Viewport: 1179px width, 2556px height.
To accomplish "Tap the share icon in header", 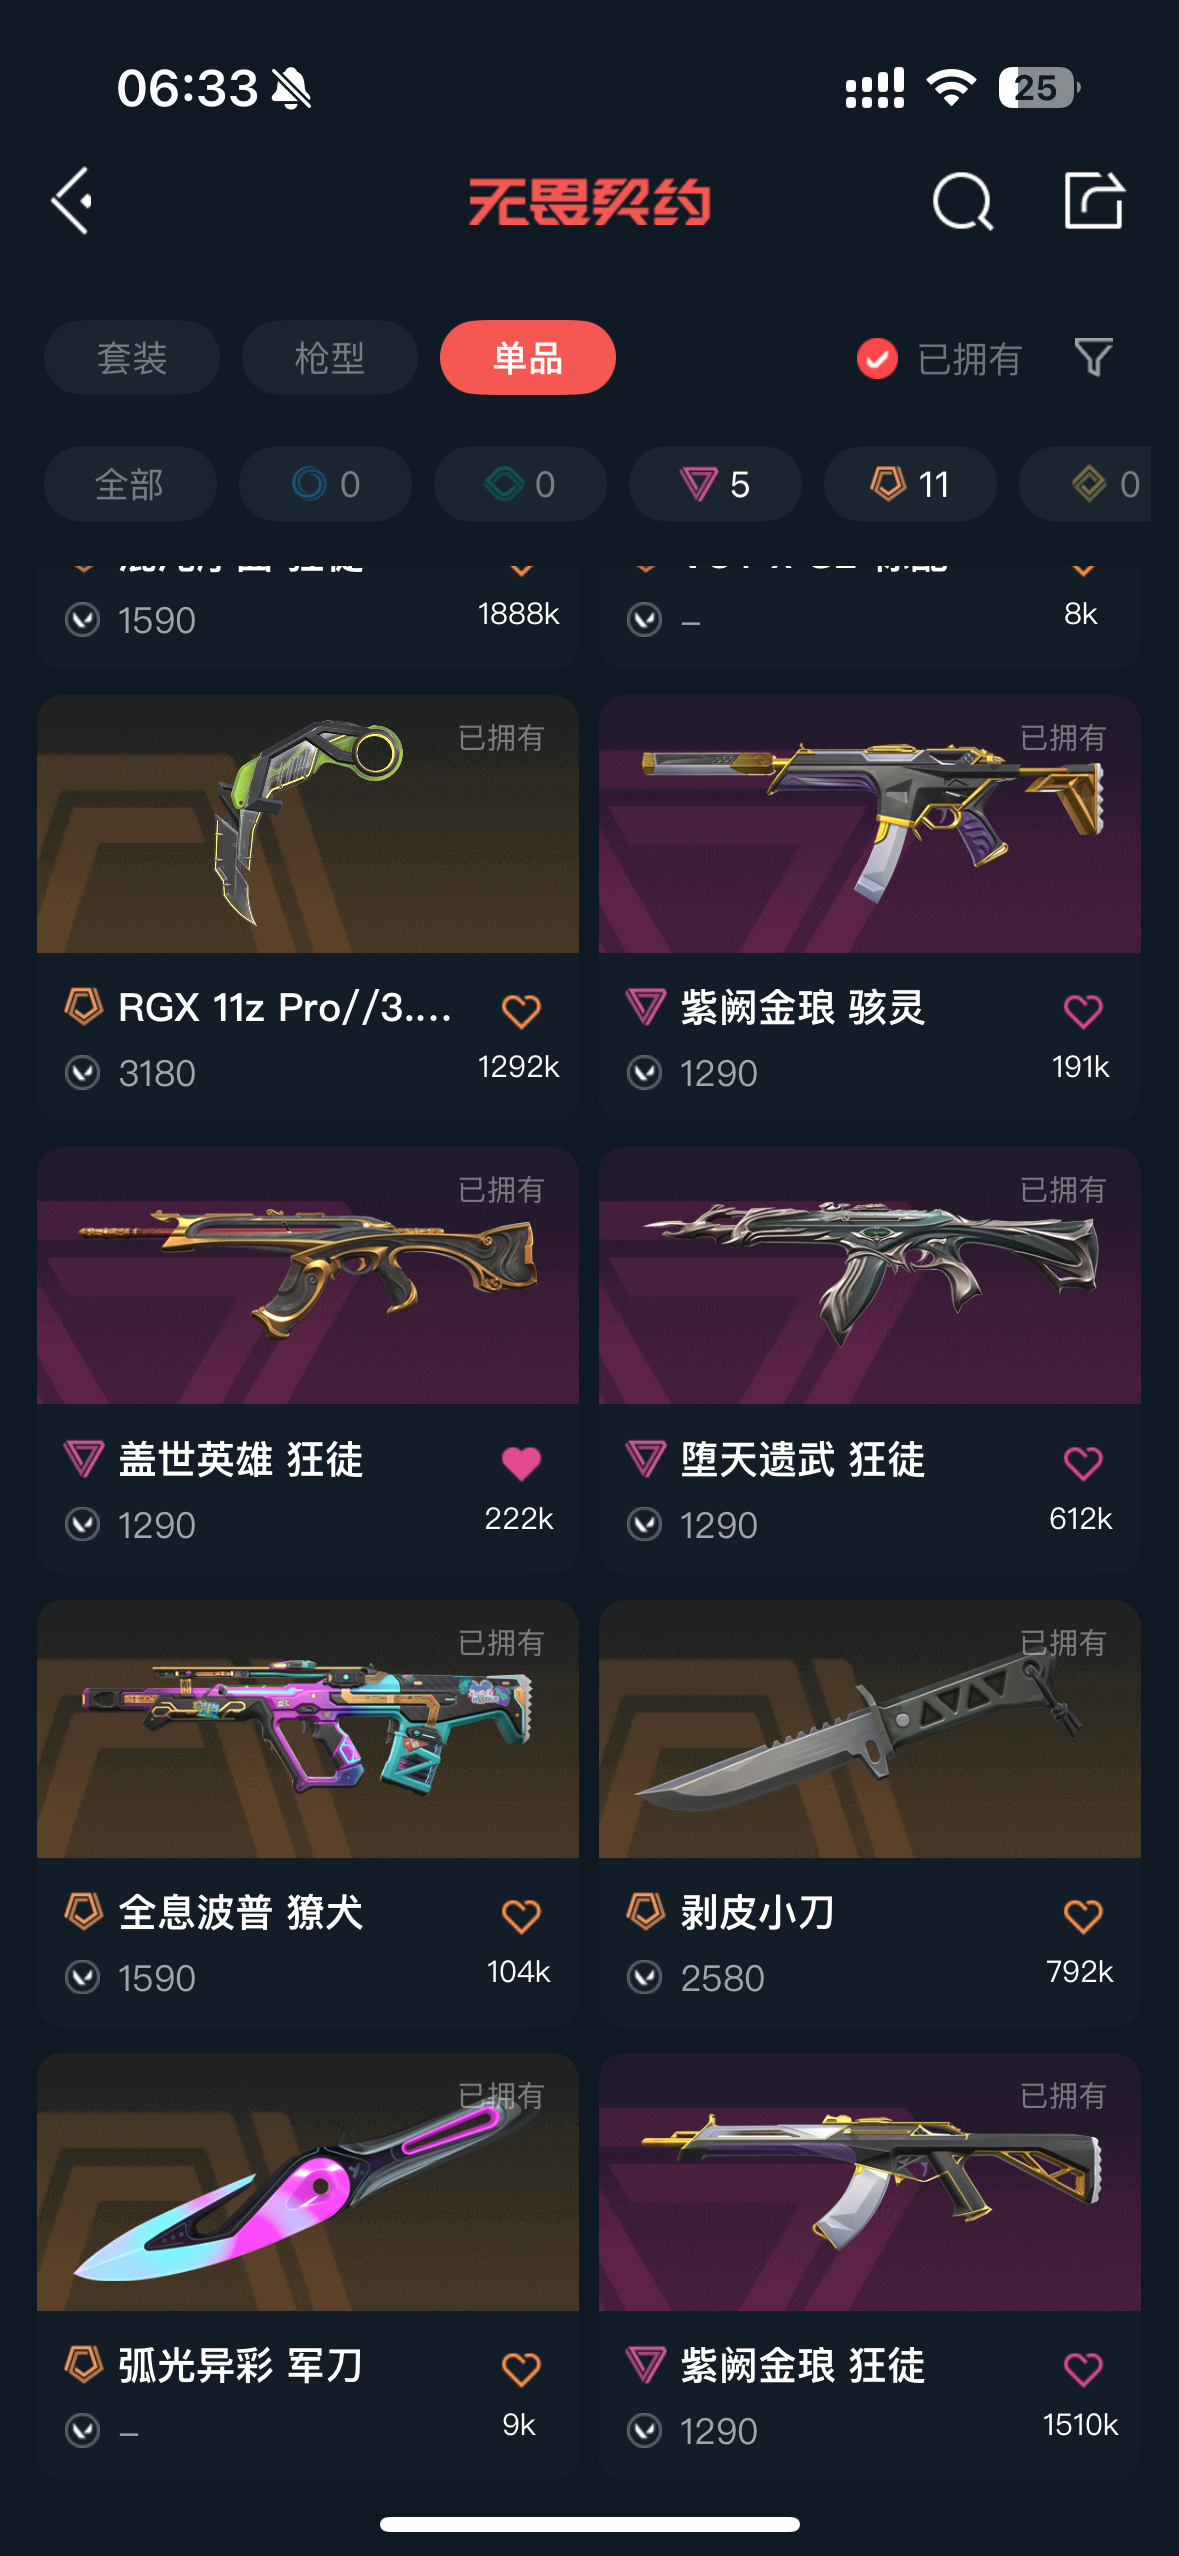I will point(1093,200).
